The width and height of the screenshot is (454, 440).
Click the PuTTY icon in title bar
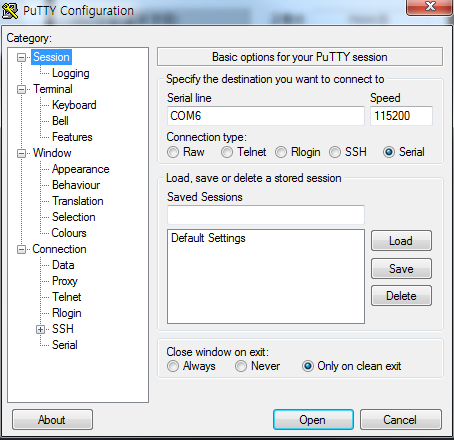coord(10,11)
